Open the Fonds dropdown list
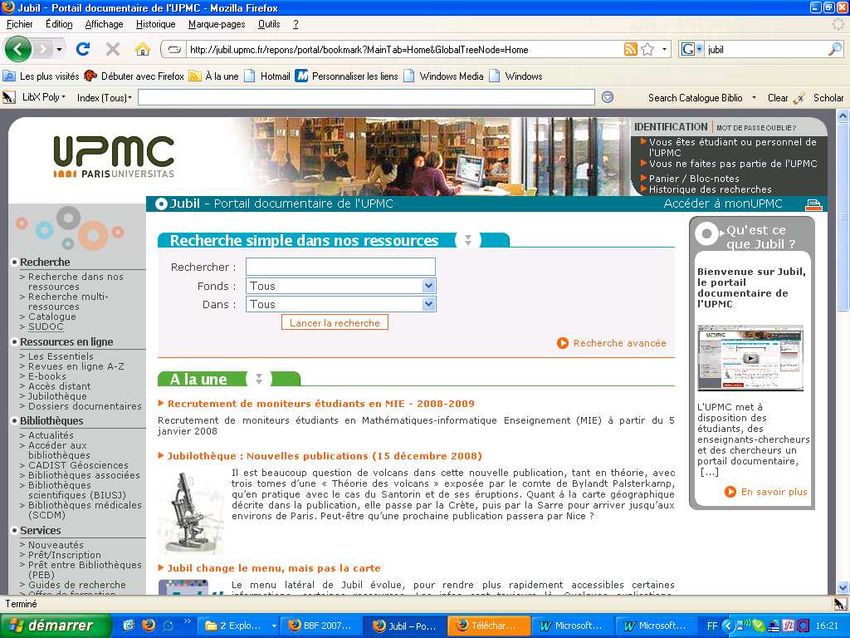This screenshot has width=850, height=638. coord(428,286)
